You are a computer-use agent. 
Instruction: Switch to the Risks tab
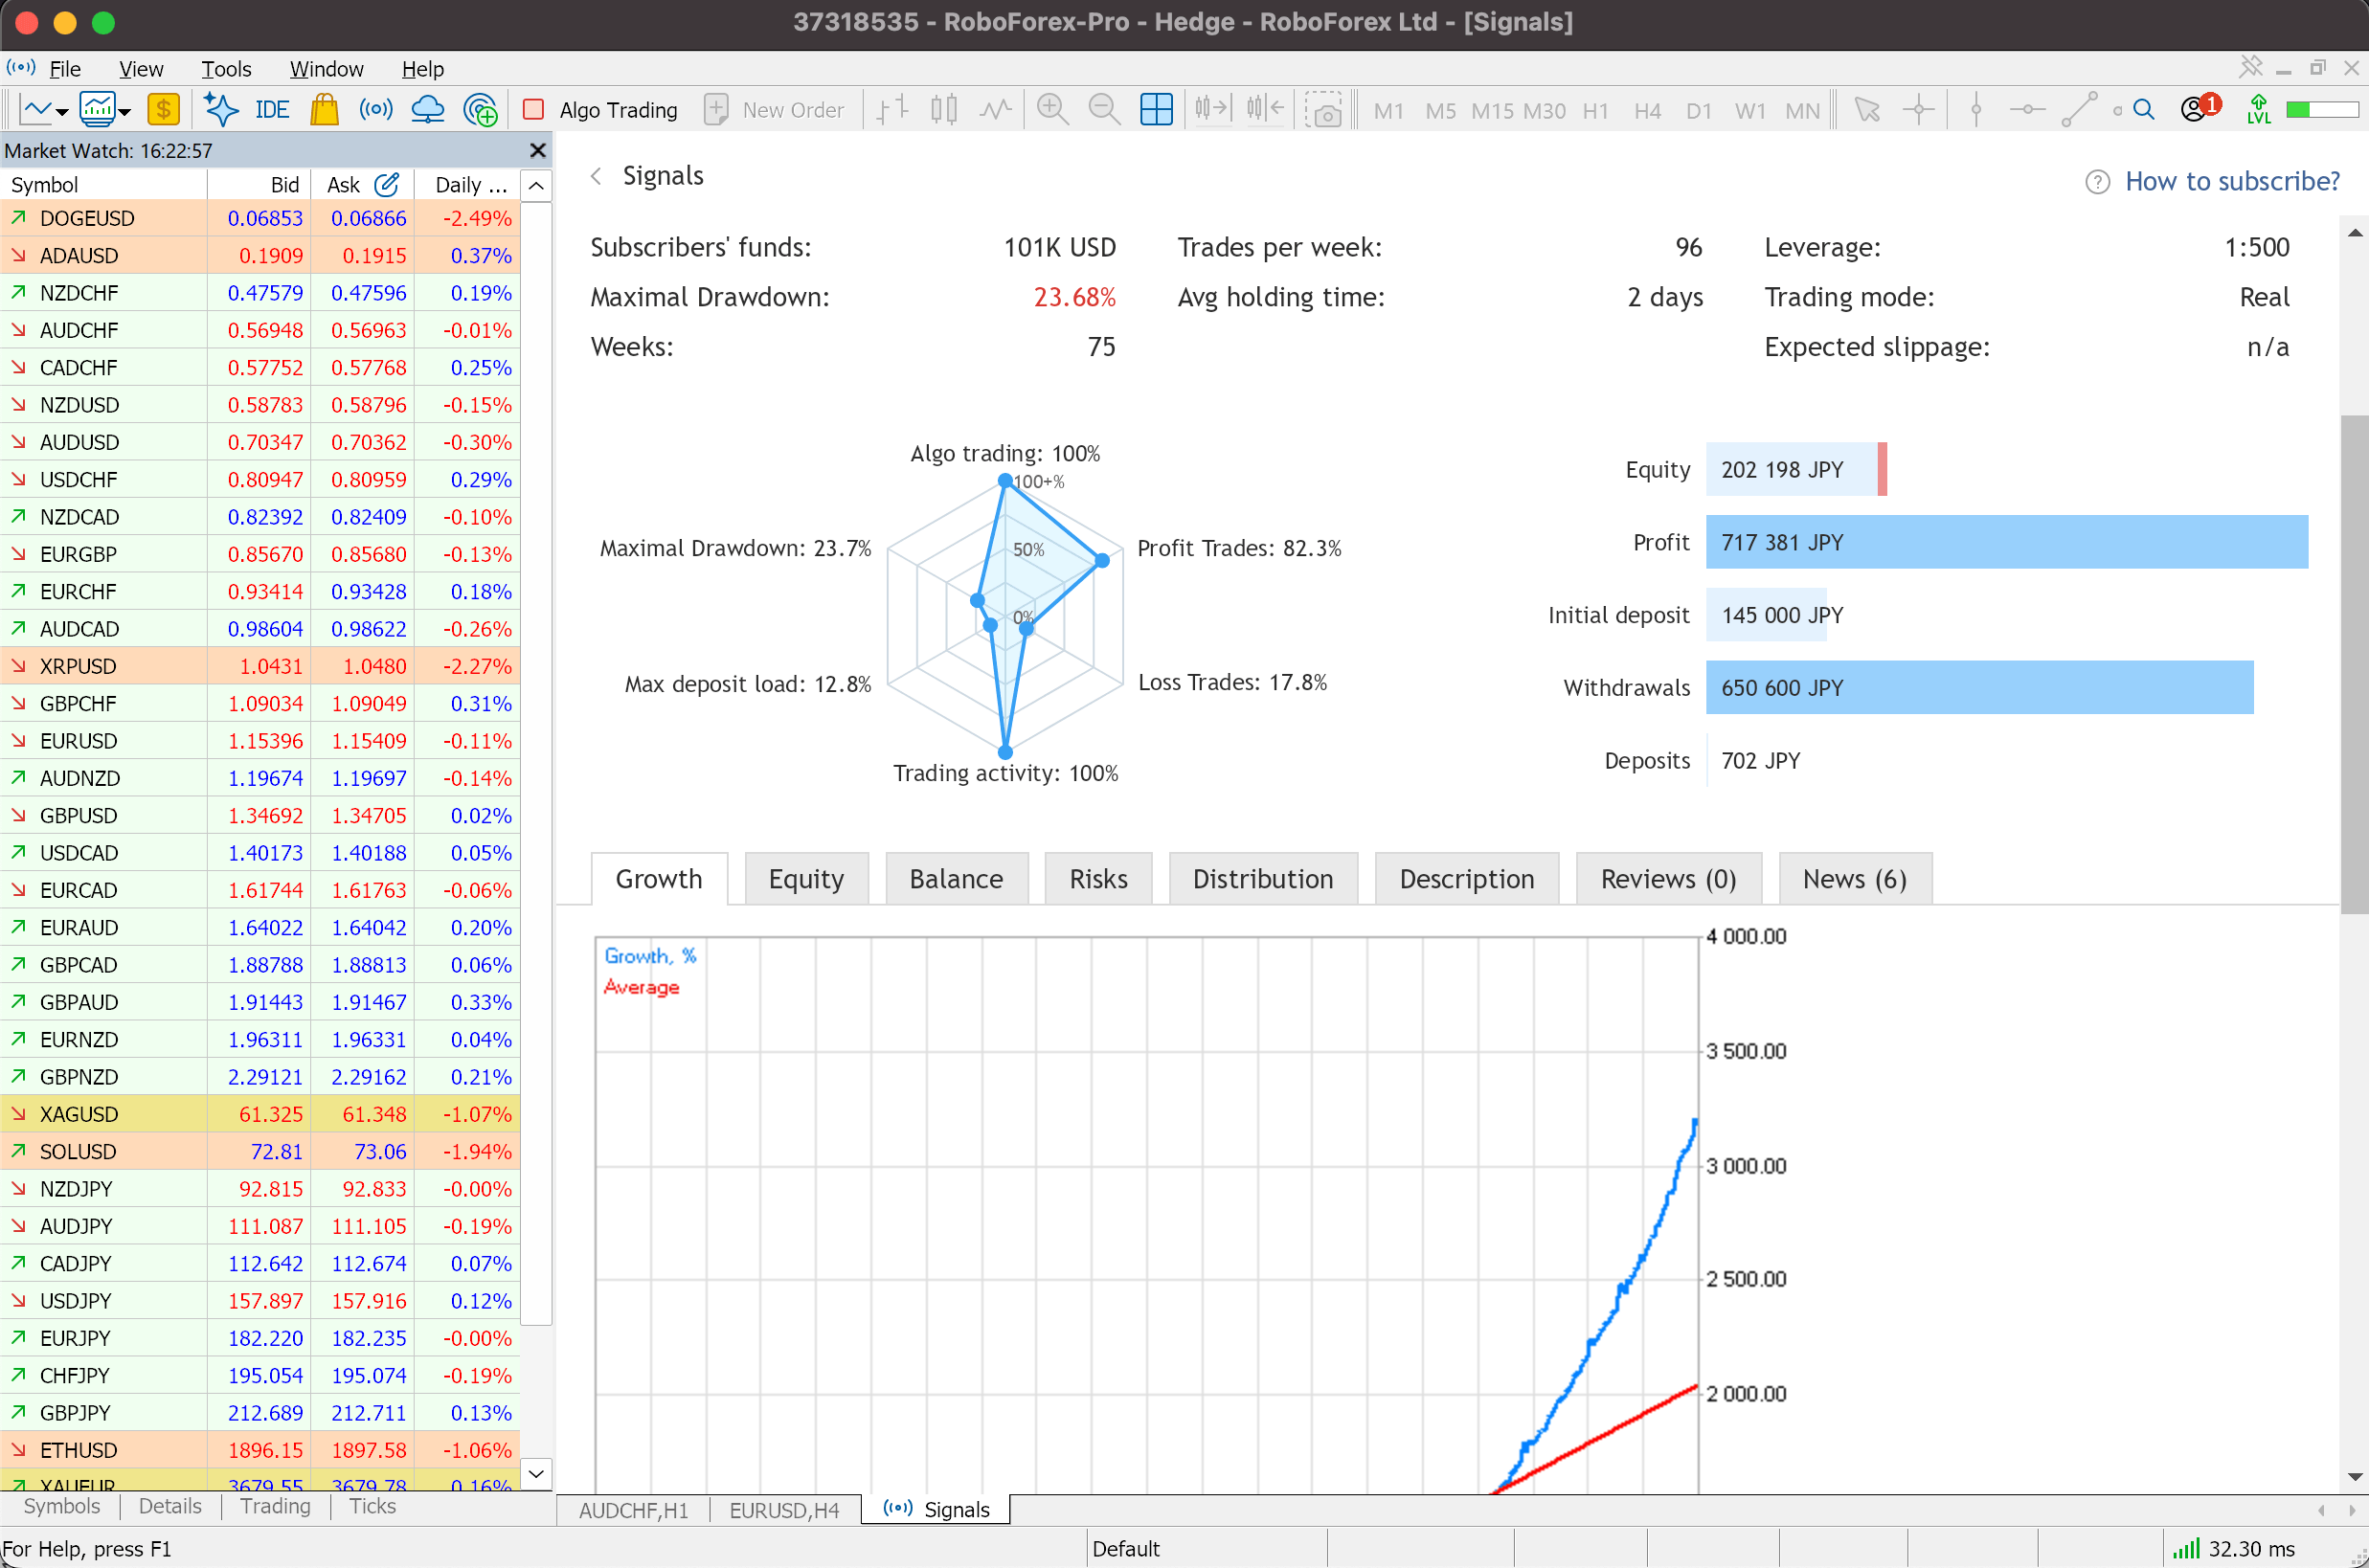pos(1098,879)
